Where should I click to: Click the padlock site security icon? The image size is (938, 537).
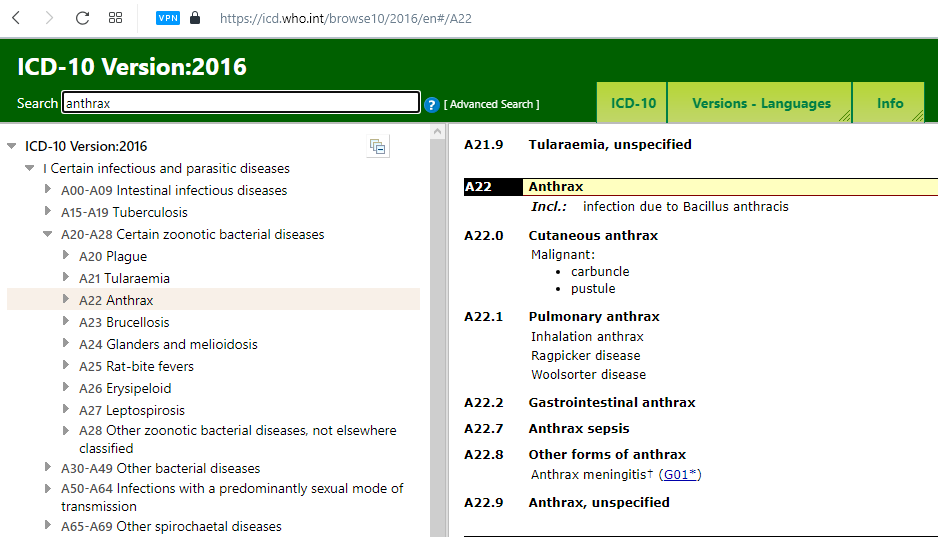[x=194, y=18]
